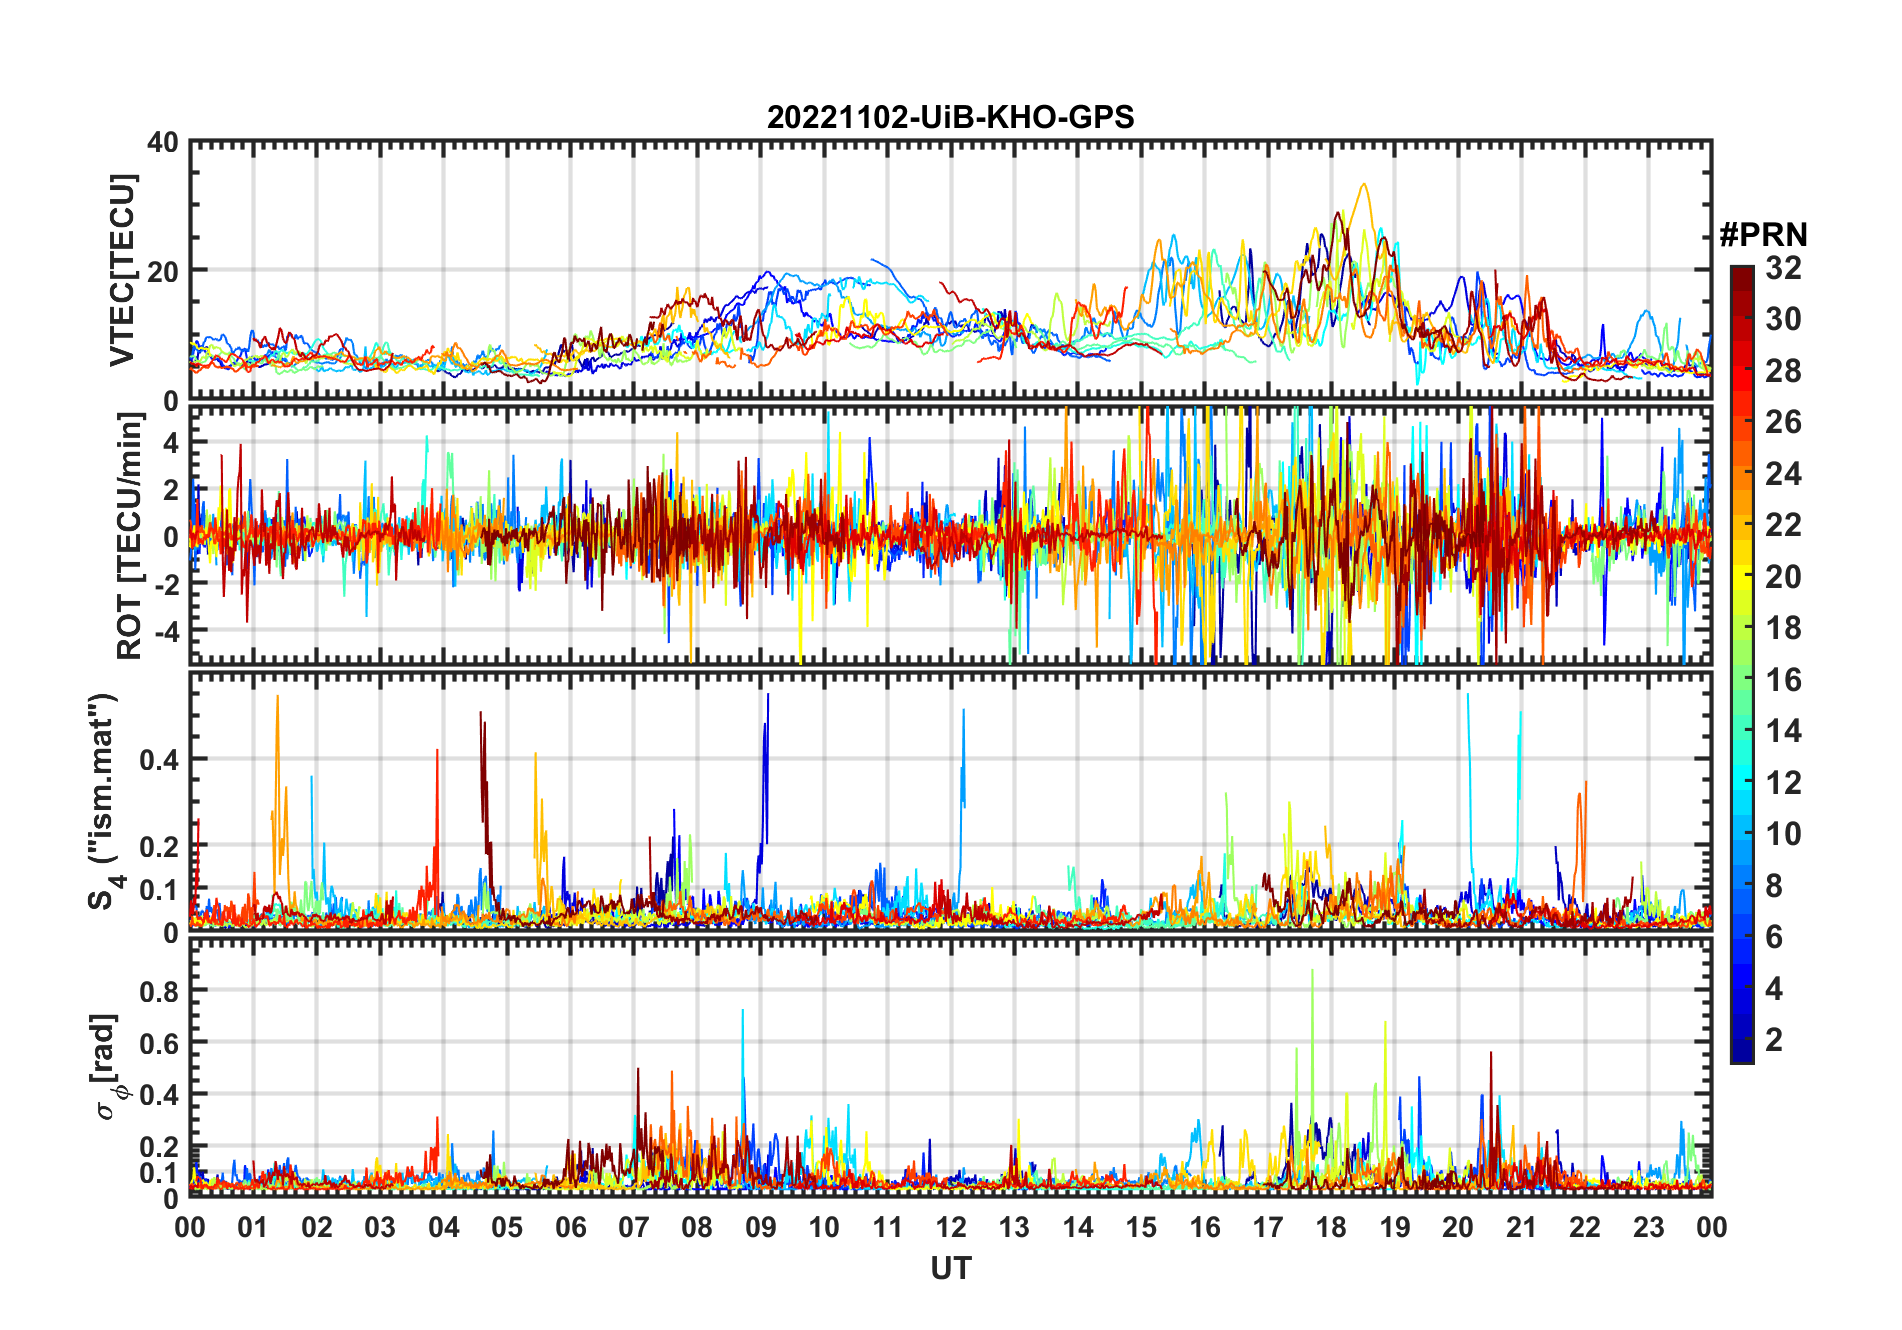Image resolution: width=1902 pixels, height=1330 pixels.
Task: Click colorbar tick label 24
Action: pyautogui.click(x=1783, y=473)
